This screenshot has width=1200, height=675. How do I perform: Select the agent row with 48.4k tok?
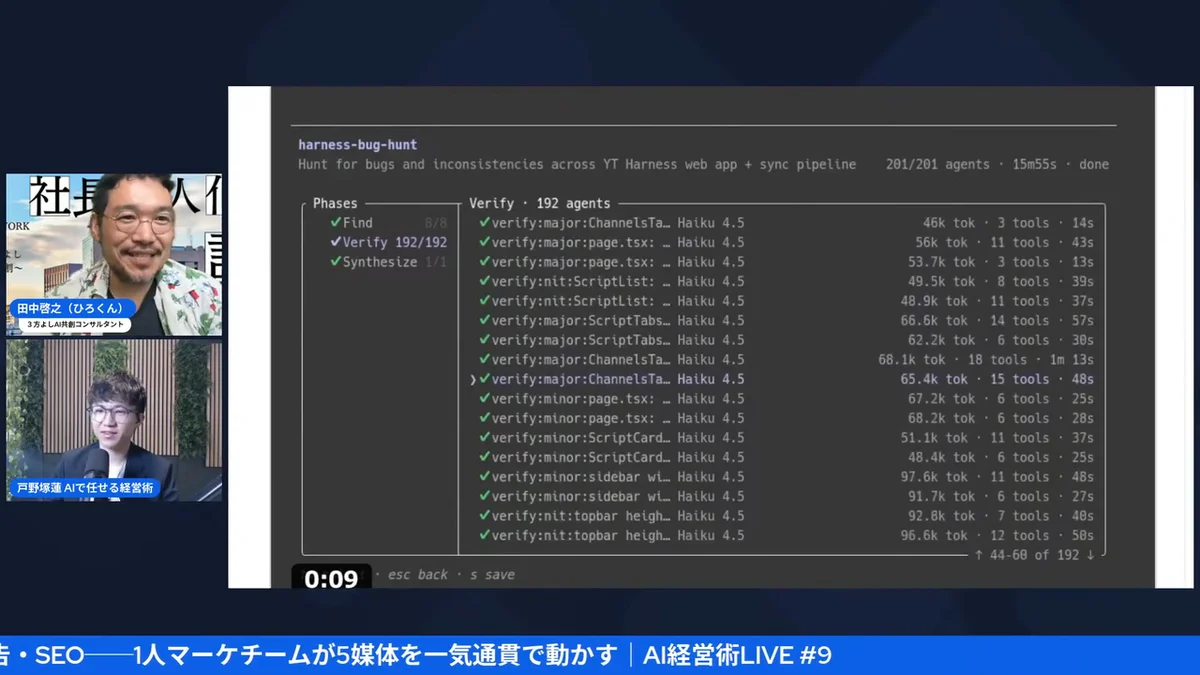point(786,458)
